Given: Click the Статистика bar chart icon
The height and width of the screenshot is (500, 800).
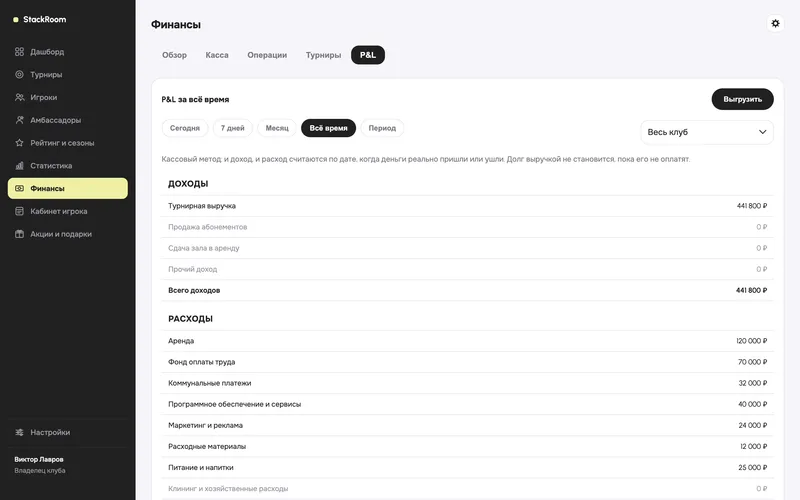Looking at the screenshot, I should point(19,165).
